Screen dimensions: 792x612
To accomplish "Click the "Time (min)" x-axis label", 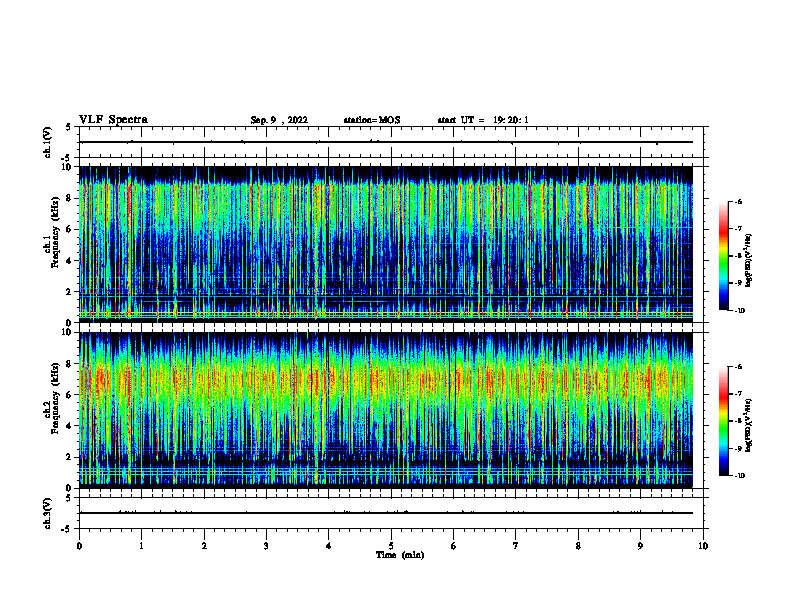I will (x=400, y=555).
